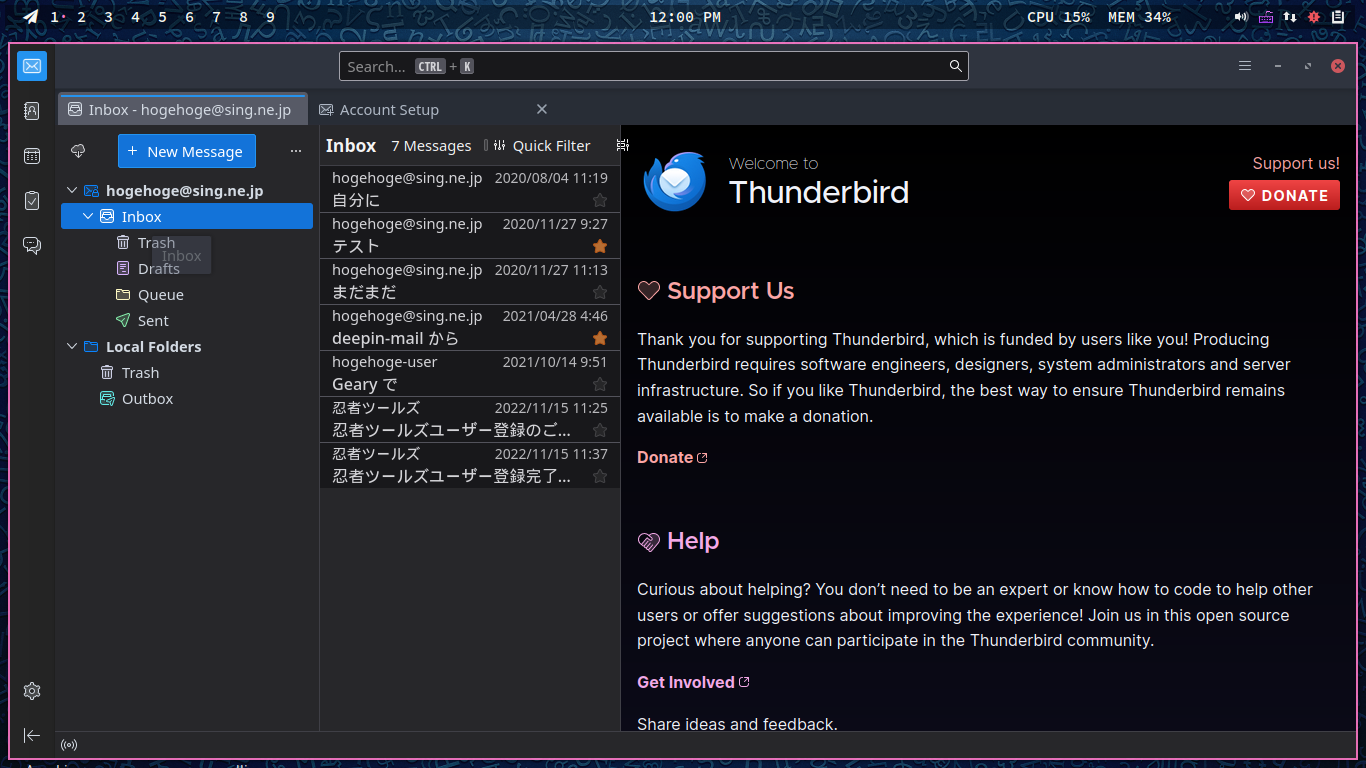
Task: Open the Chat sidebar icon
Action: (x=32, y=246)
